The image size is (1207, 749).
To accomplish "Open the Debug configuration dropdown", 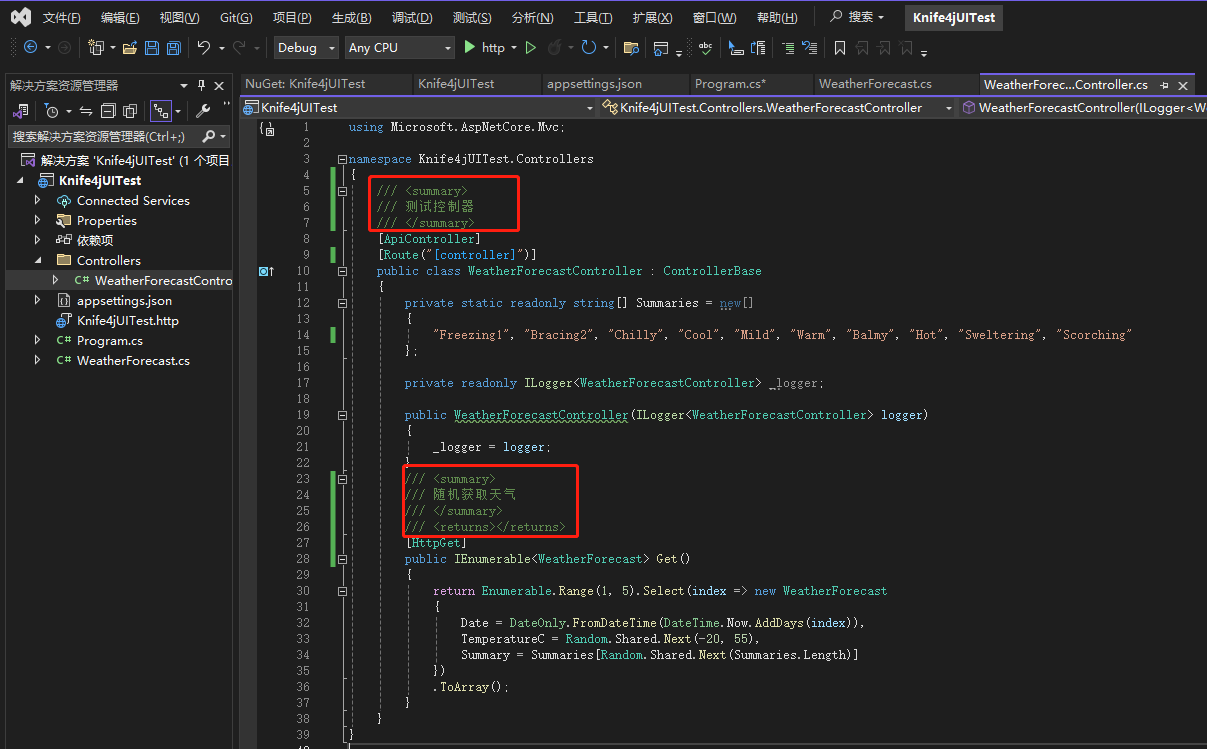I will [305, 47].
